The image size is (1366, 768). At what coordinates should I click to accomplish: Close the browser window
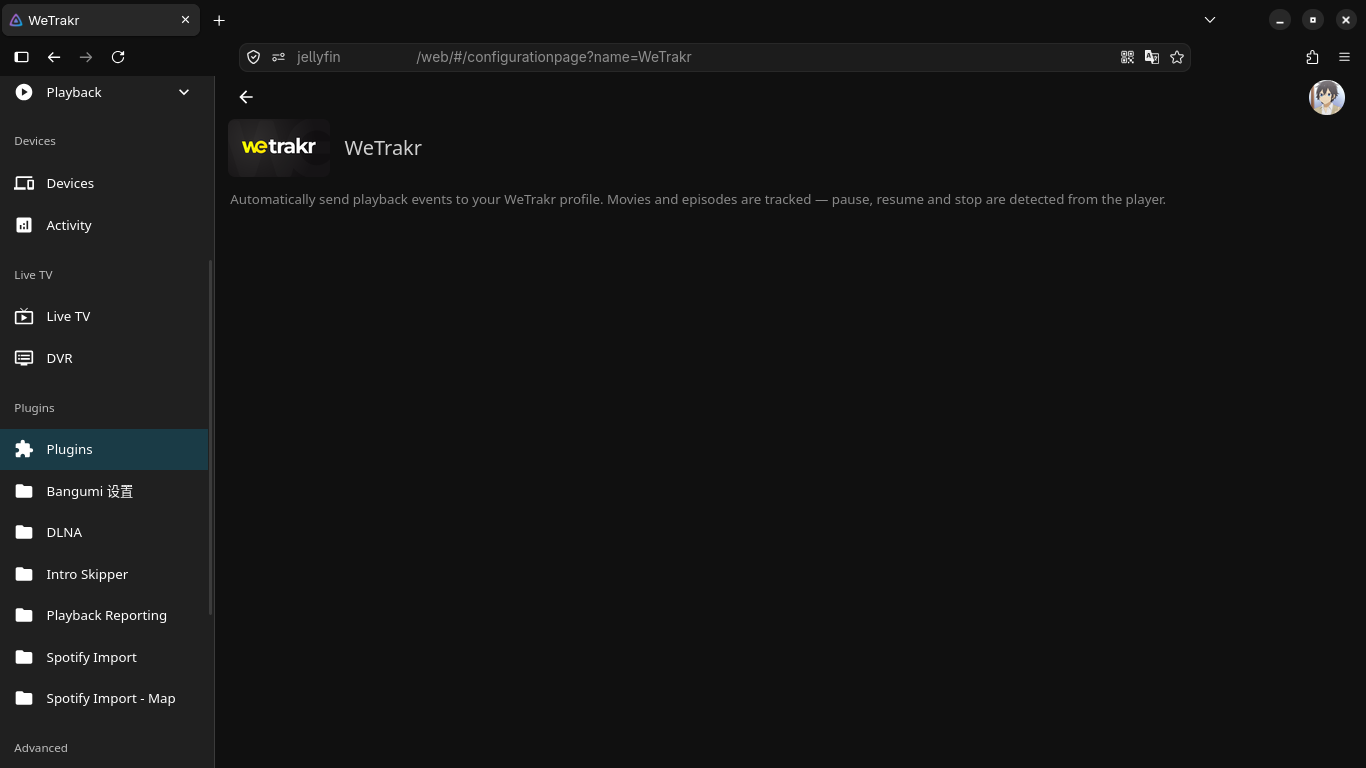pyautogui.click(x=1346, y=20)
